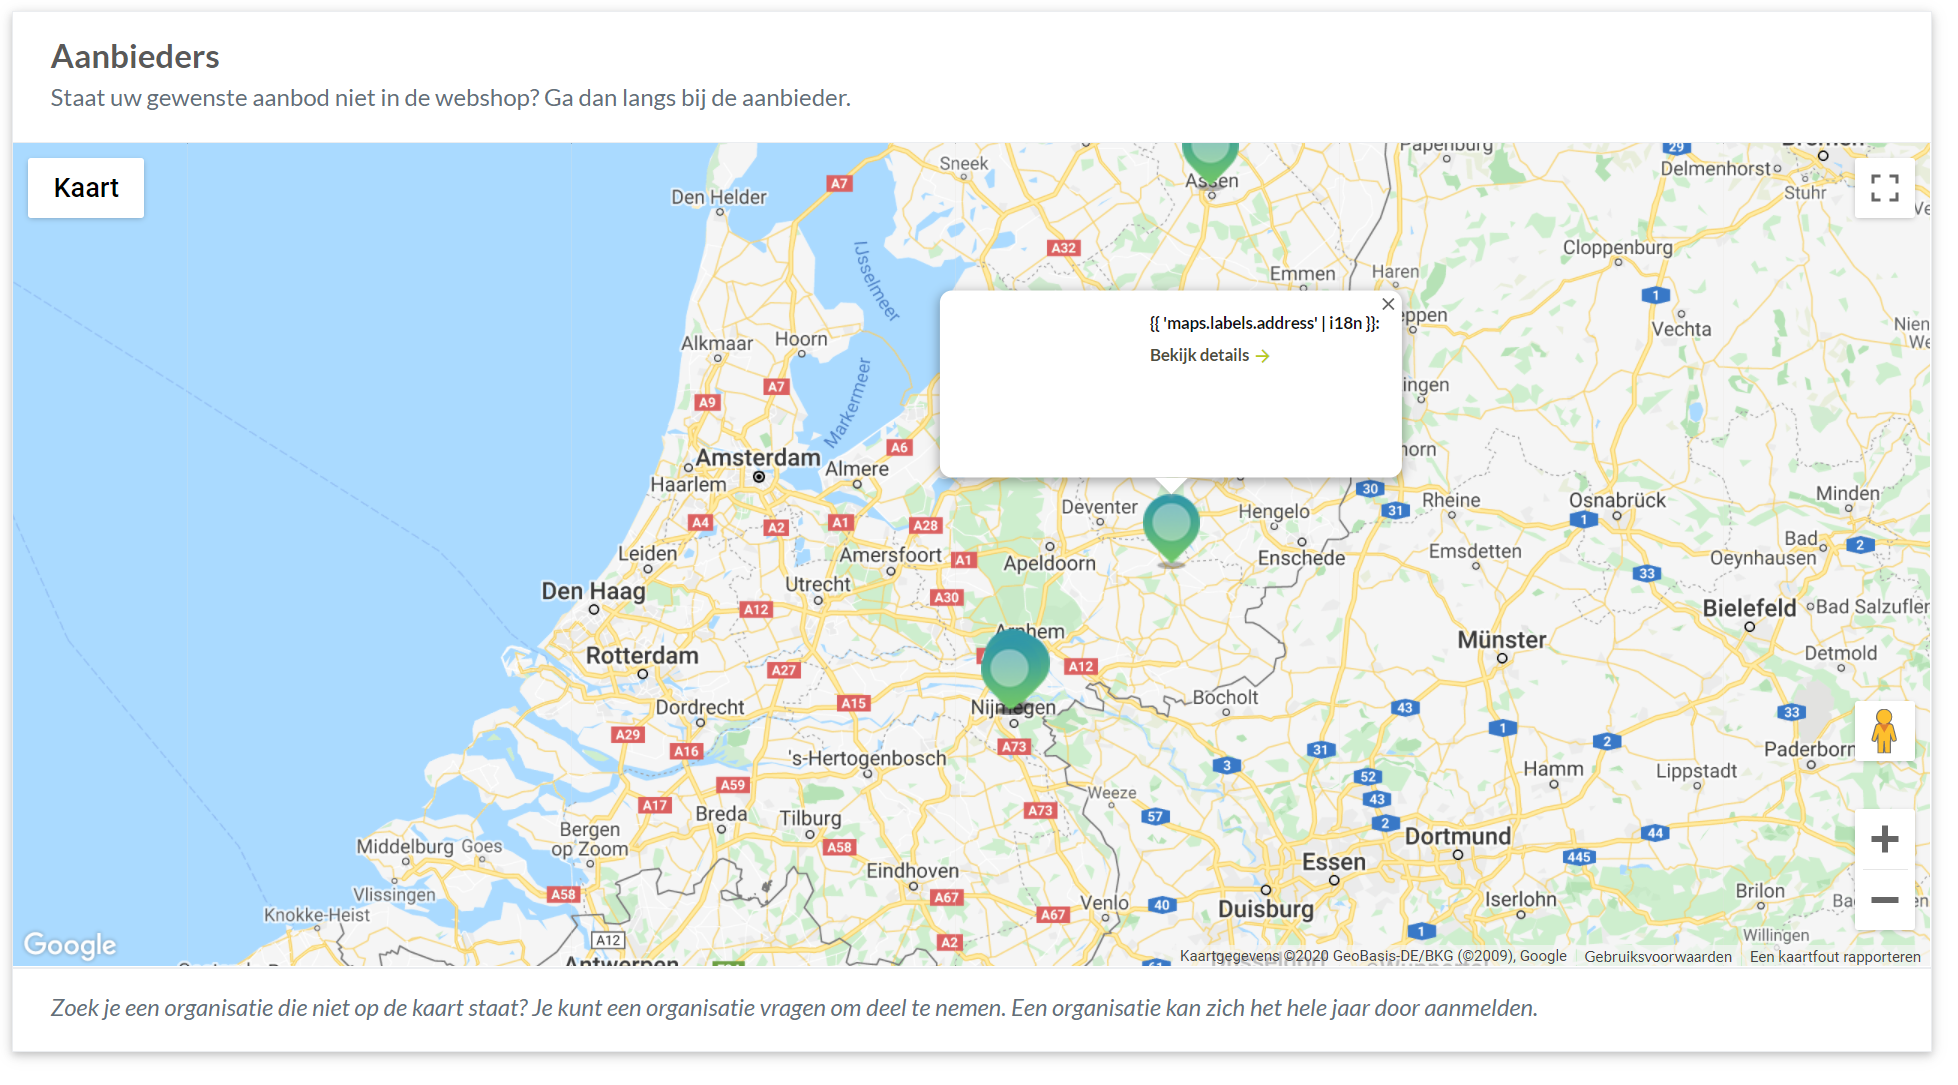This screenshot has width=1958, height=1085.
Task: Toggle fullscreen map view
Action: pyautogui.click(x=1884, y=188)
